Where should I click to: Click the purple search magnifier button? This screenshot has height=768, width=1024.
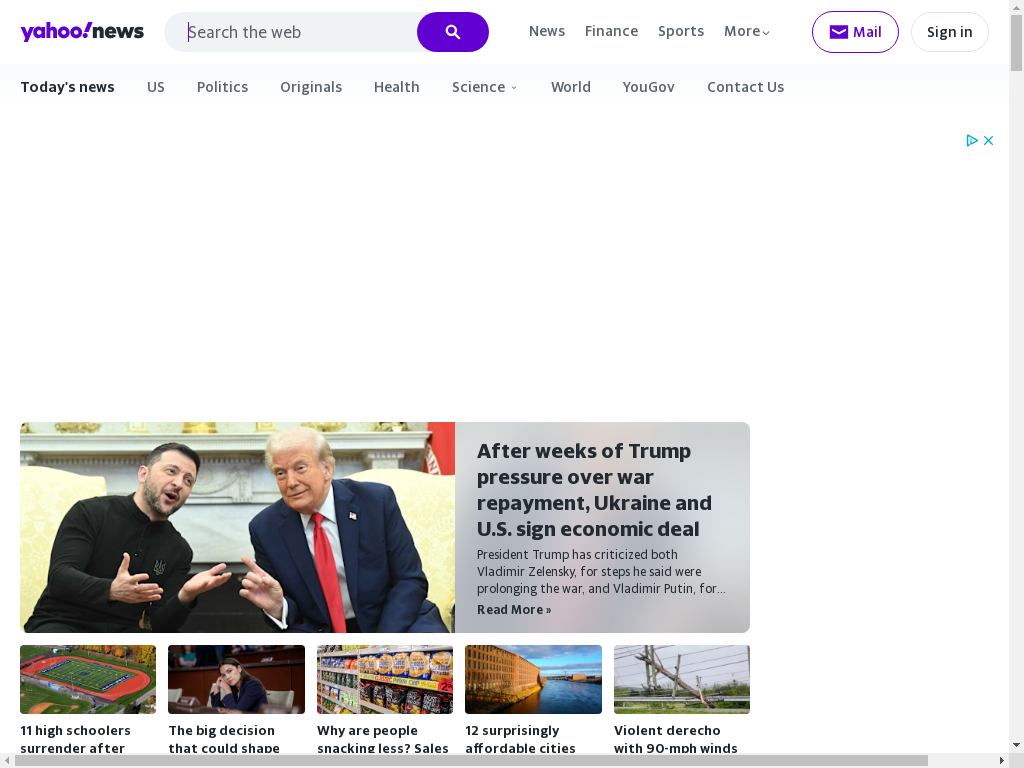[453, 32]
